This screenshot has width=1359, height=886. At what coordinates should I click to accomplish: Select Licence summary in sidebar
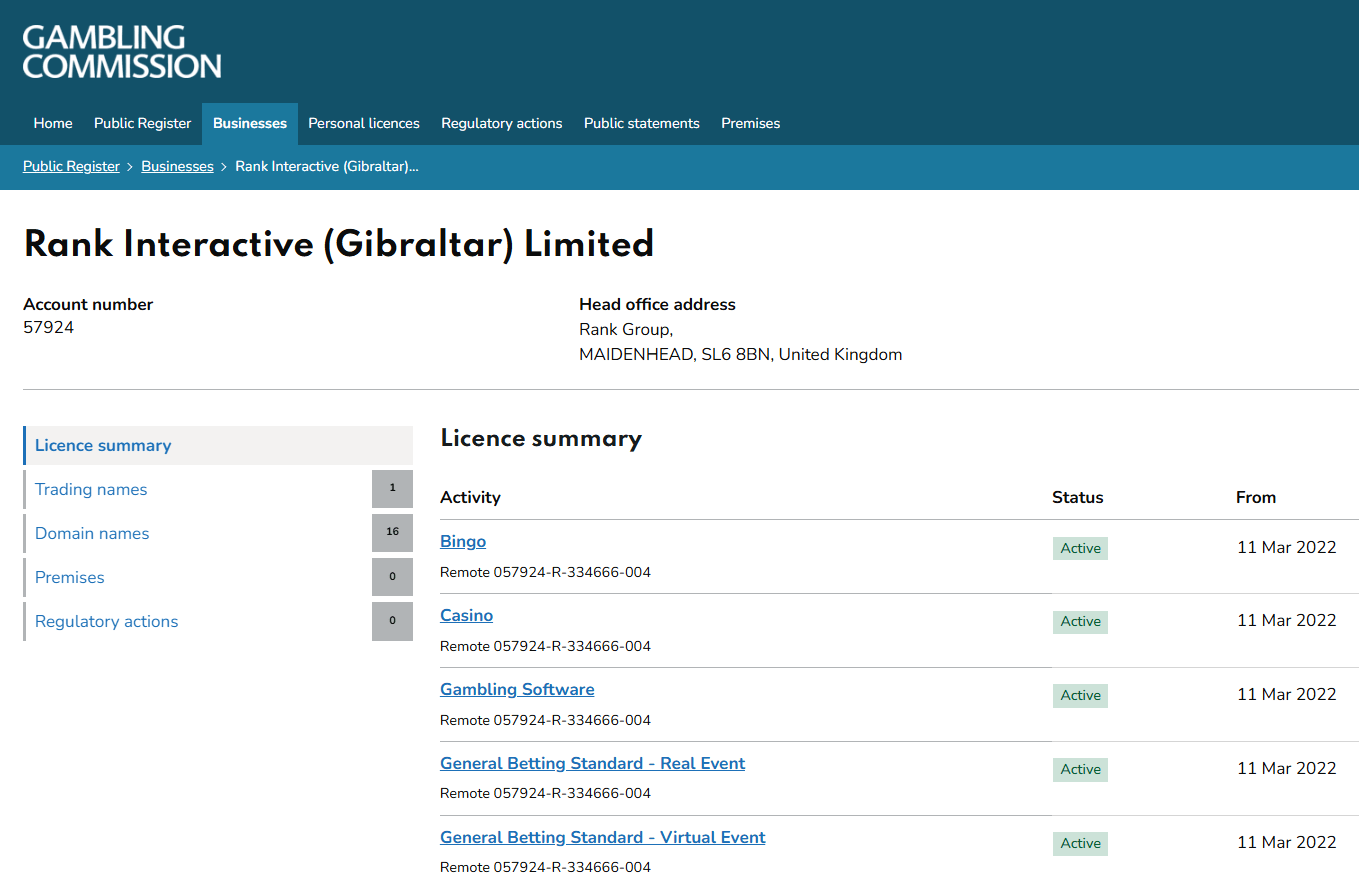[x=218, y=445]
